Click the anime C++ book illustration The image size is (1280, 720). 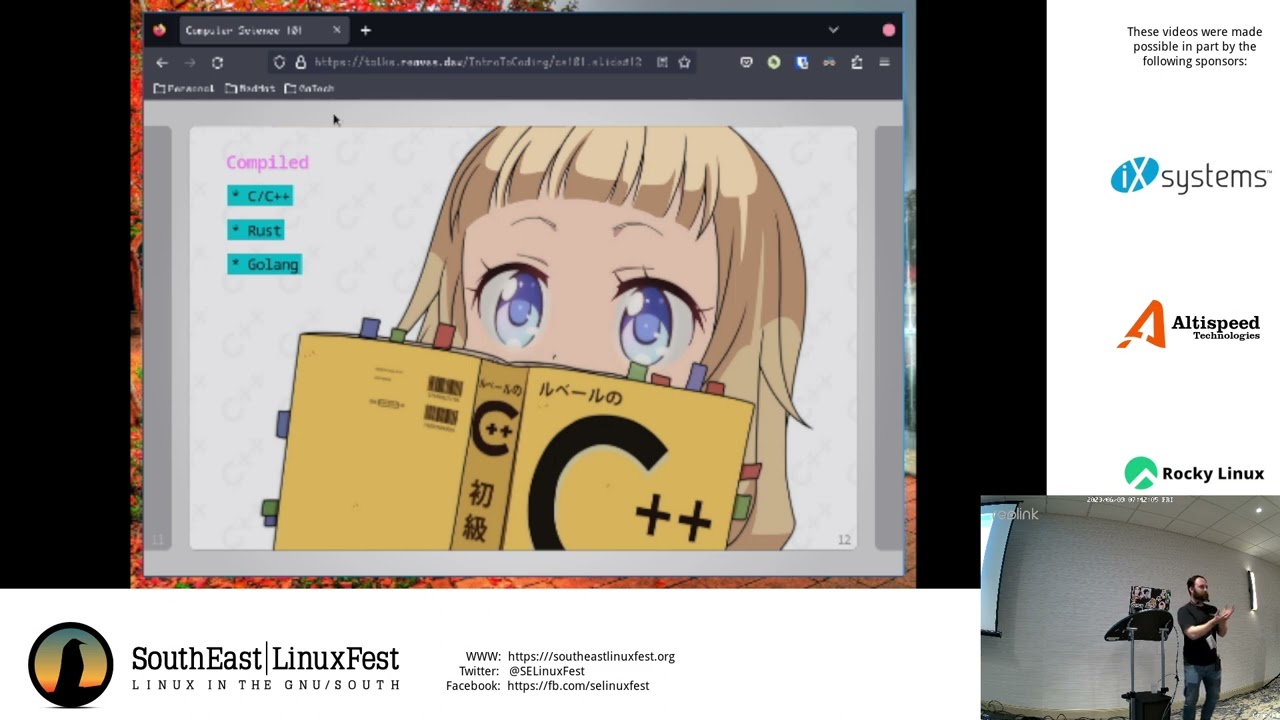pos(540,340)
